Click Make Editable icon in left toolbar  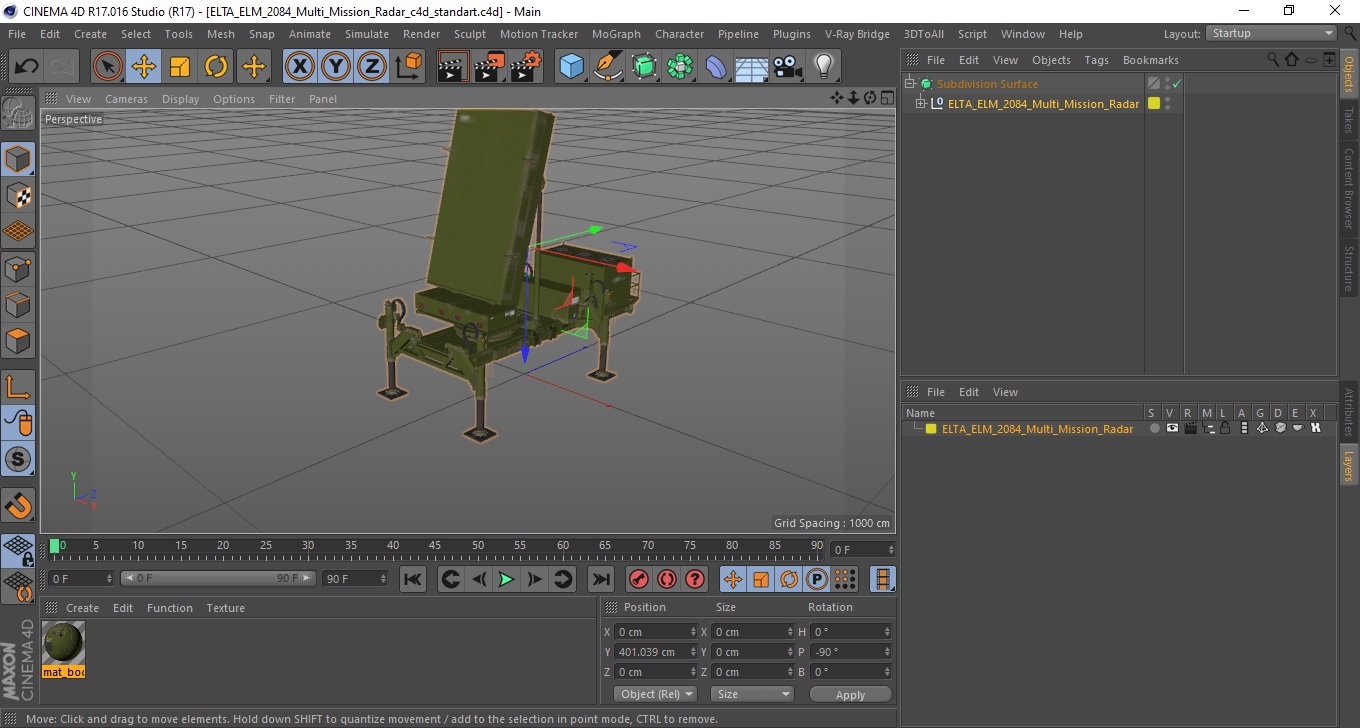pyautogui.click(x=18, y=114)
